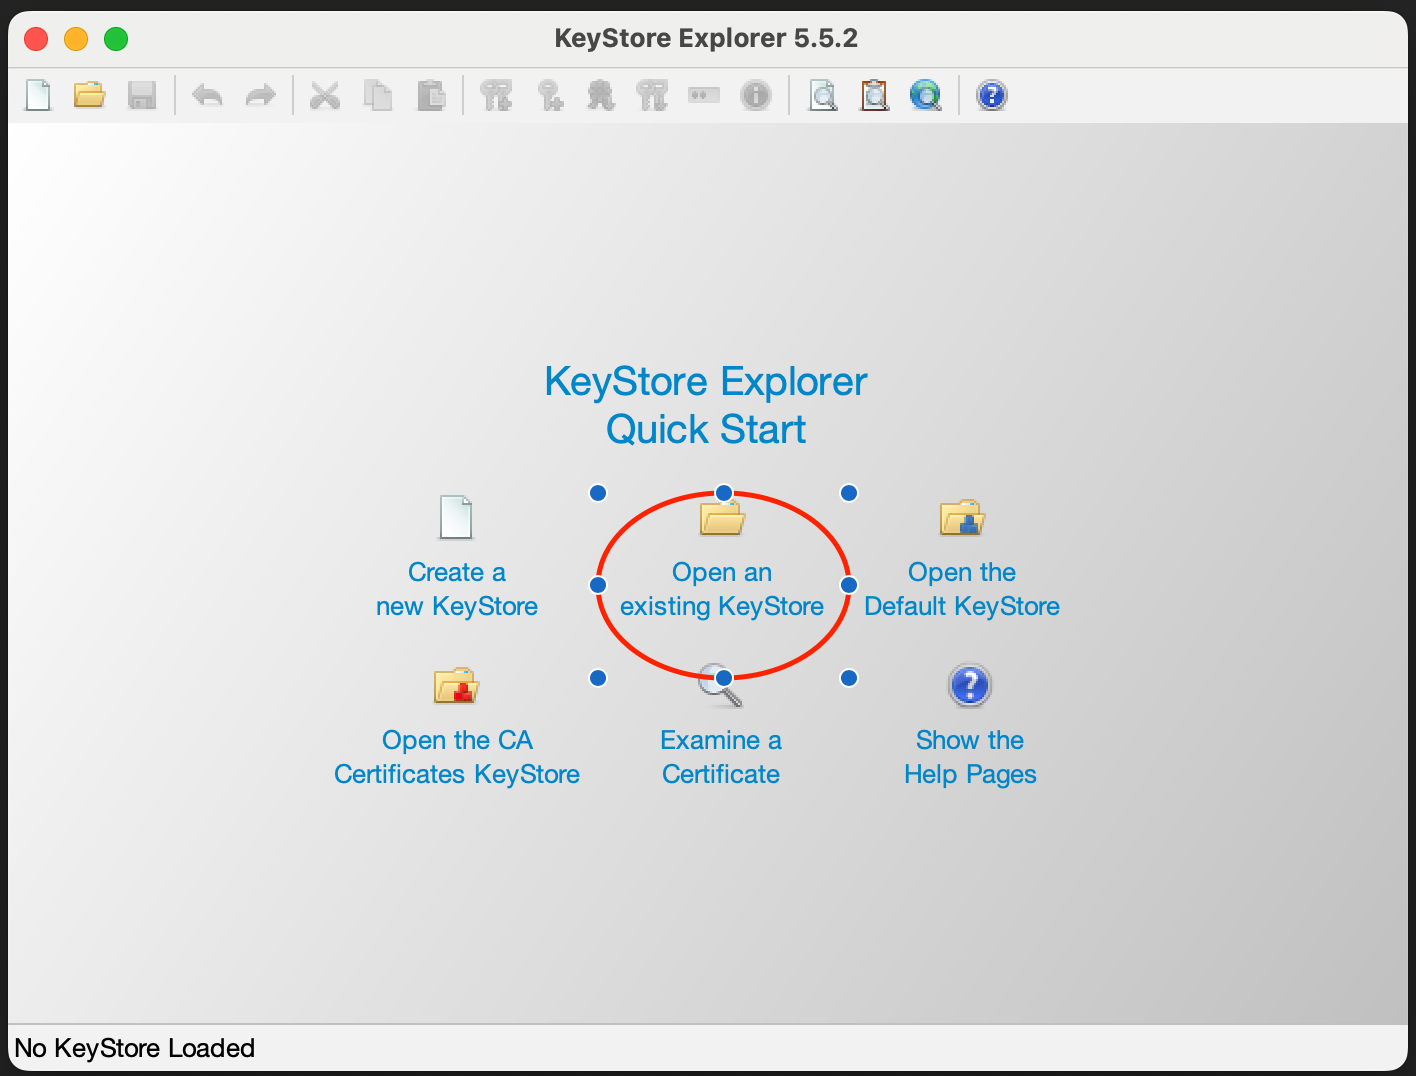Click the Cut scissors toolbar icon
Viewport: 1416px width, 1076px height.
325,96
